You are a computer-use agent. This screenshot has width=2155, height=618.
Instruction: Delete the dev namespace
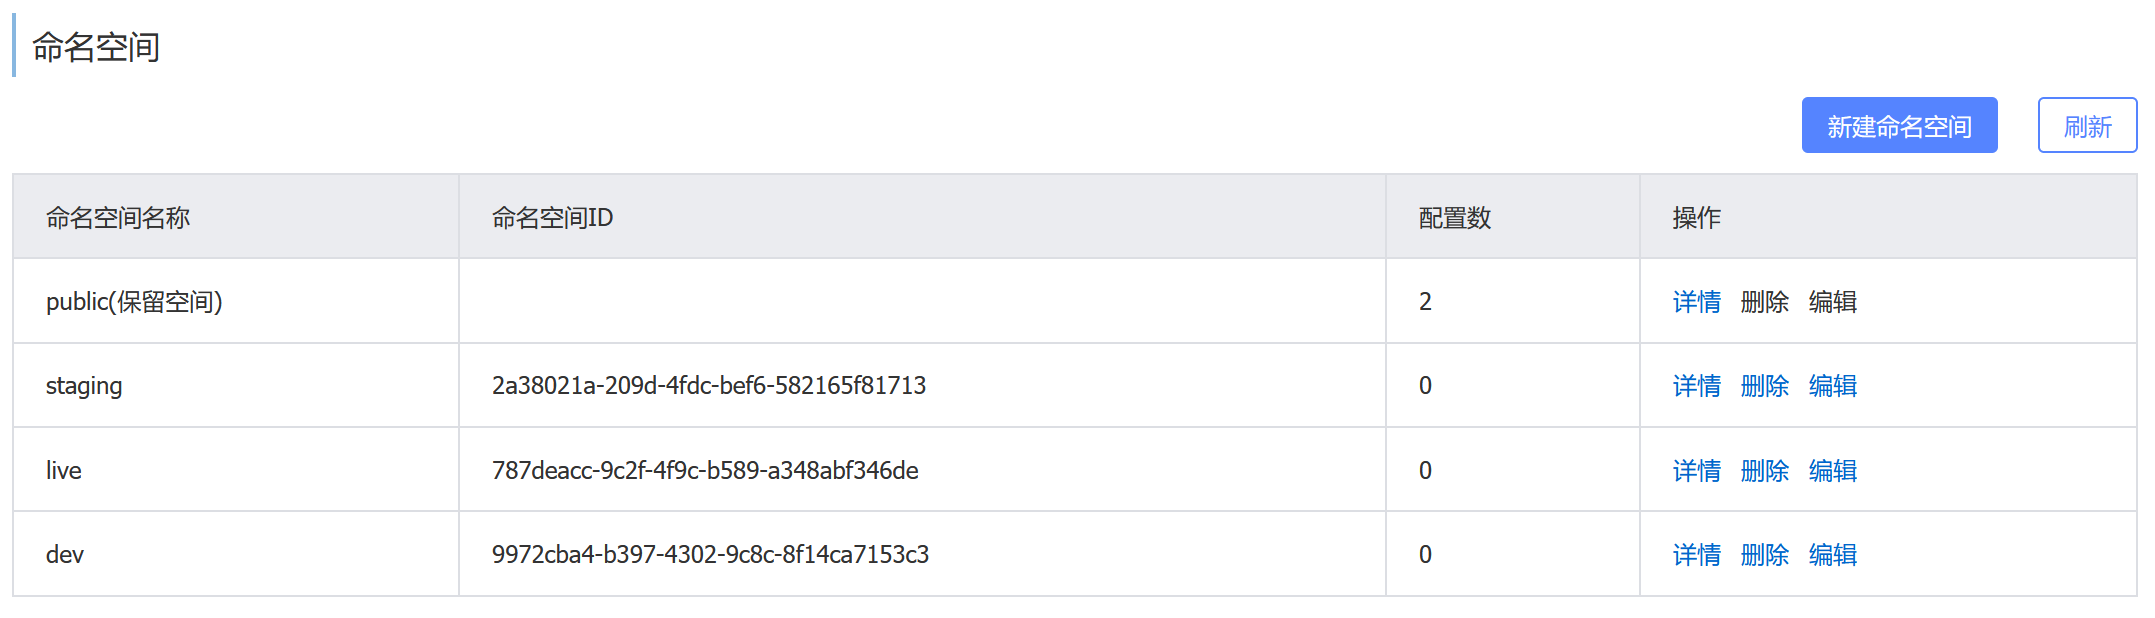[x=1765, y=554]
